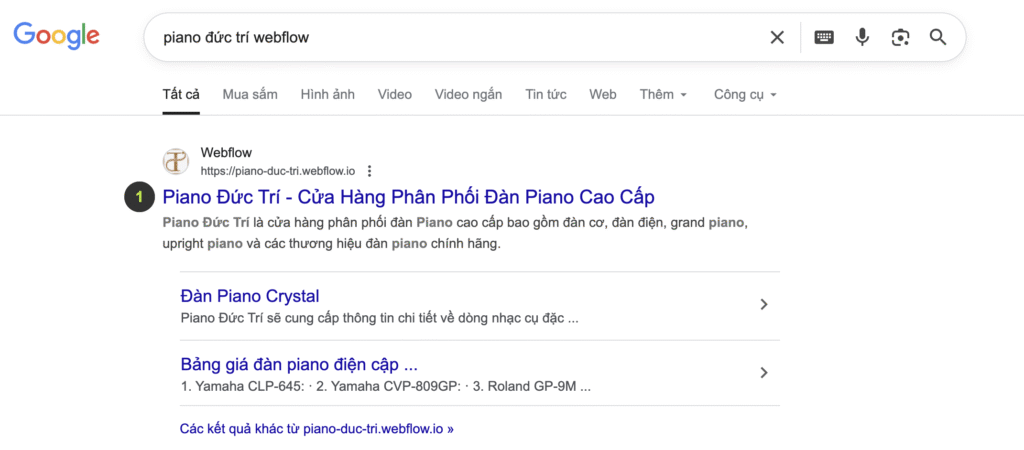Open three-dot menu beside result URL
Screen dimensions: 1024x450
[369, 171]
